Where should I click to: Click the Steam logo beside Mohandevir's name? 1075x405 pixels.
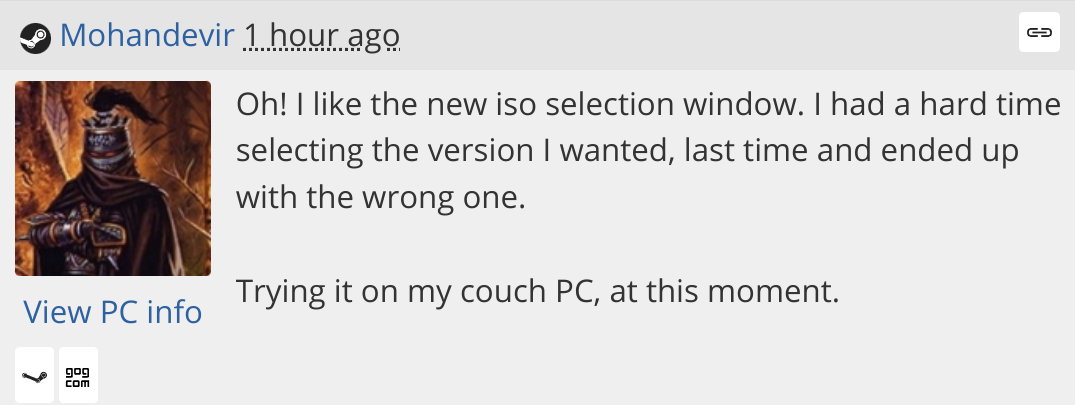35,37
